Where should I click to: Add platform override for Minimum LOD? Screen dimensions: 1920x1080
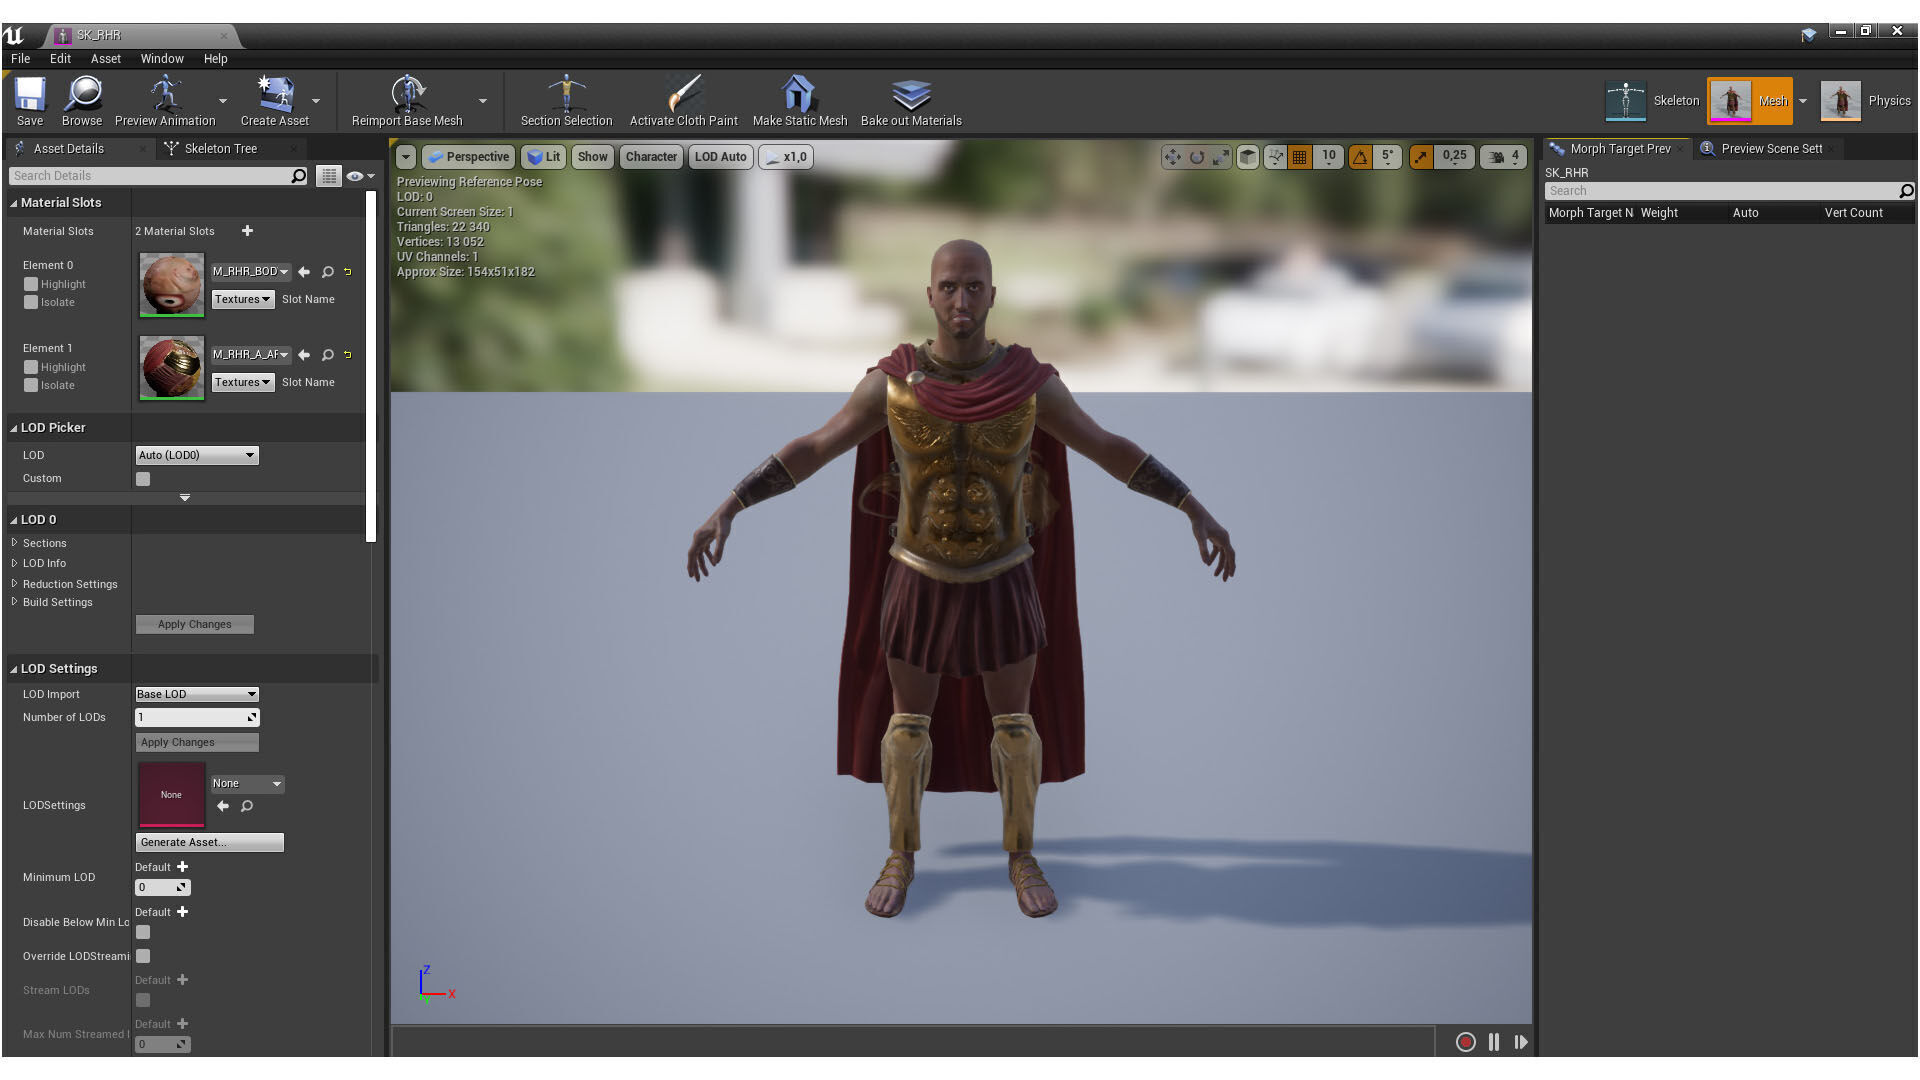pos(182,867)
